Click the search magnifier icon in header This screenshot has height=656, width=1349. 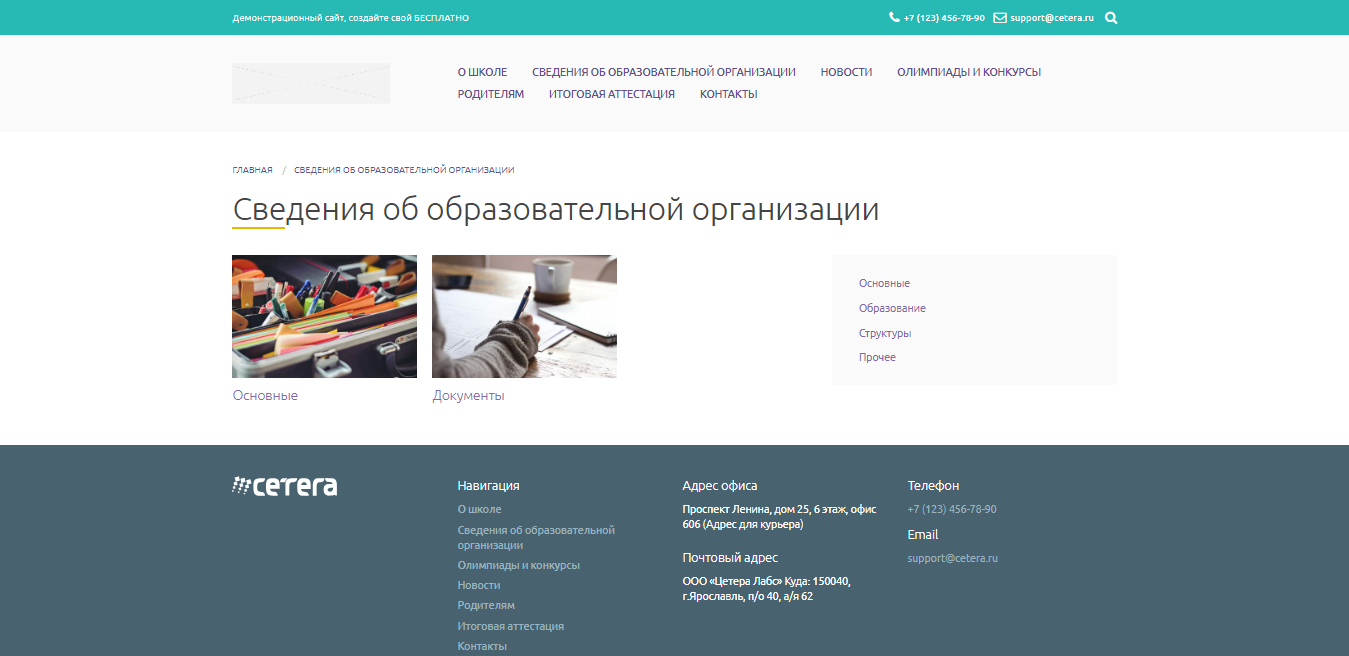[x=1111, y=17]
